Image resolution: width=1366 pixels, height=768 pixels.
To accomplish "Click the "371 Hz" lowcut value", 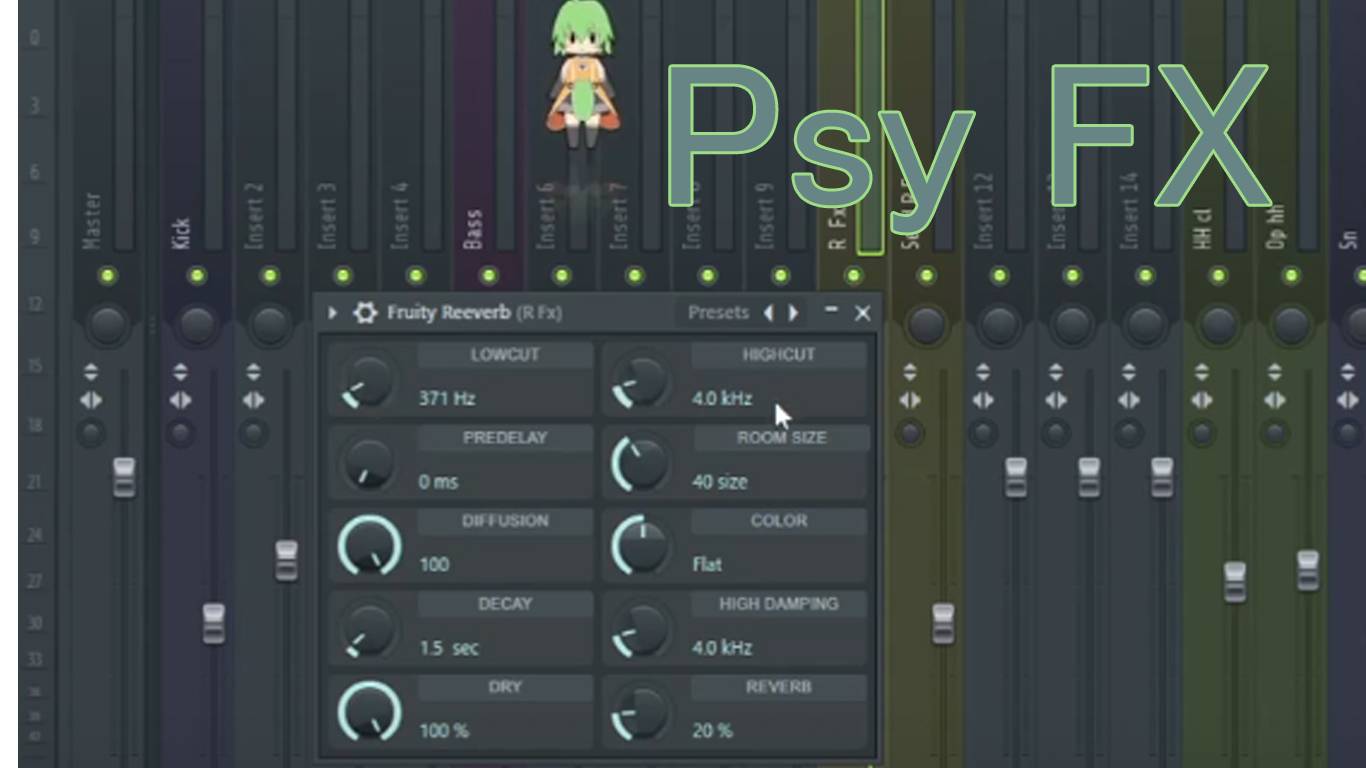I will tap(447, 398).
